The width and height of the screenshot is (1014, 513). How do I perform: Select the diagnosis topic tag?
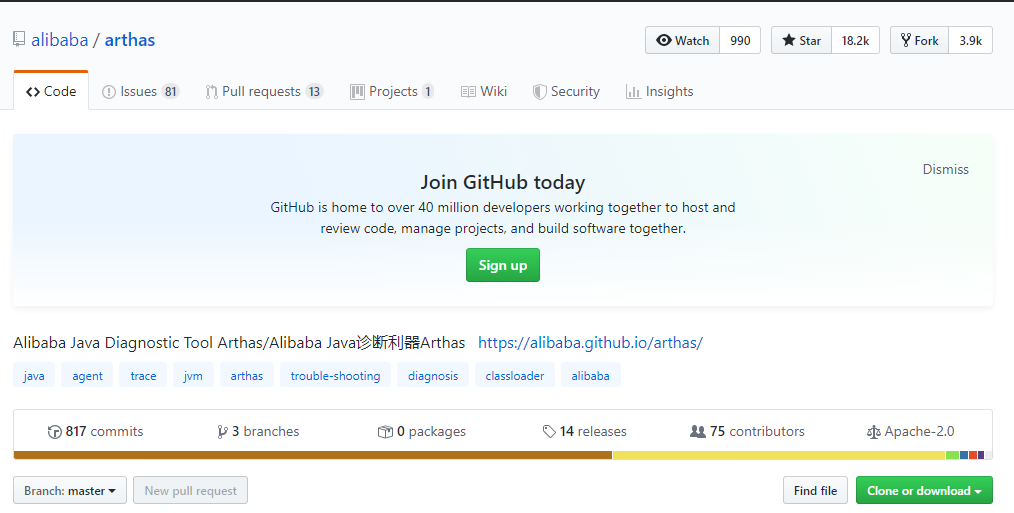click(x=433, y=375)
